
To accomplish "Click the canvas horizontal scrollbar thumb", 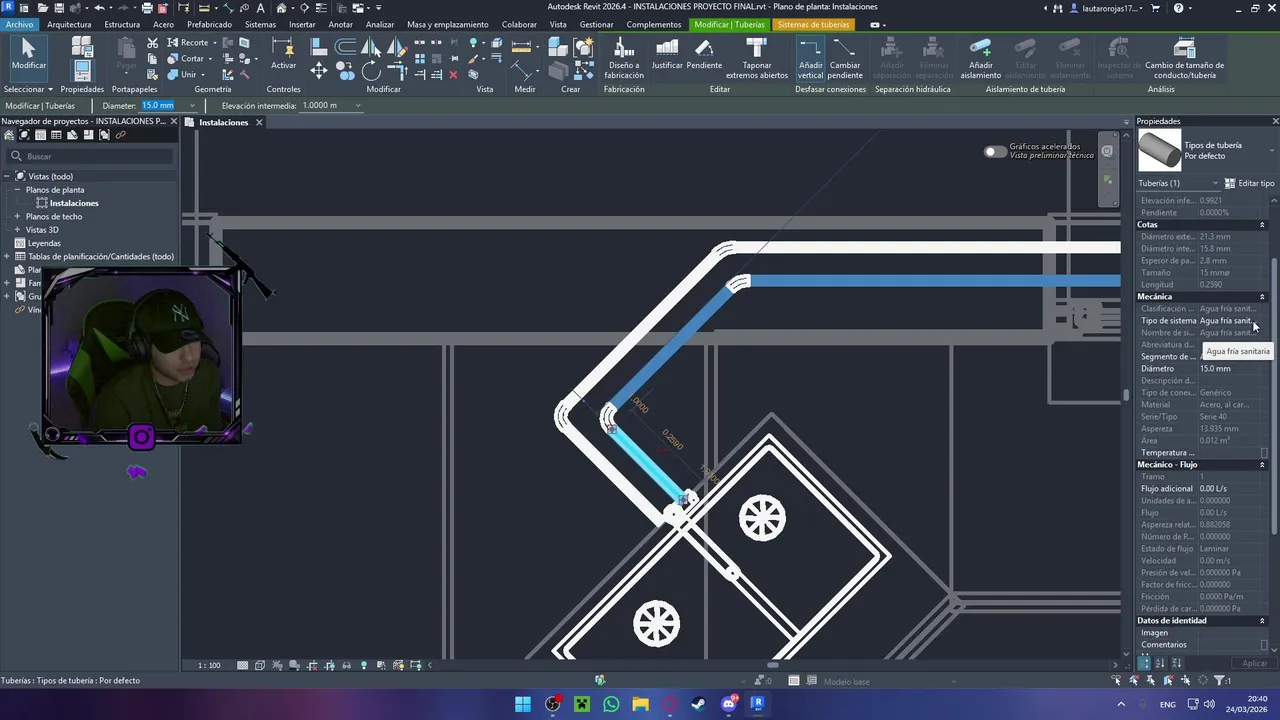I will point(772,665).
